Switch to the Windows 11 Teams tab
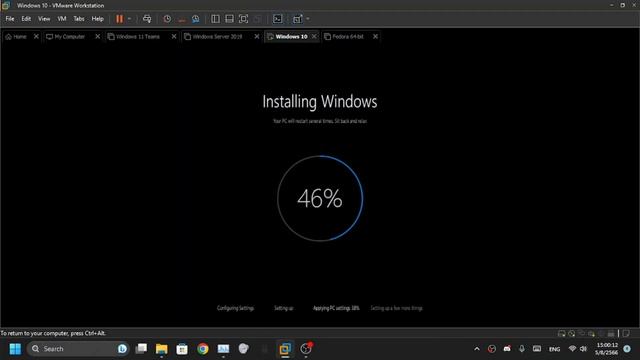The height and width of the screenshot is (360, 640). pyautogui.click(x=134, y=37)
